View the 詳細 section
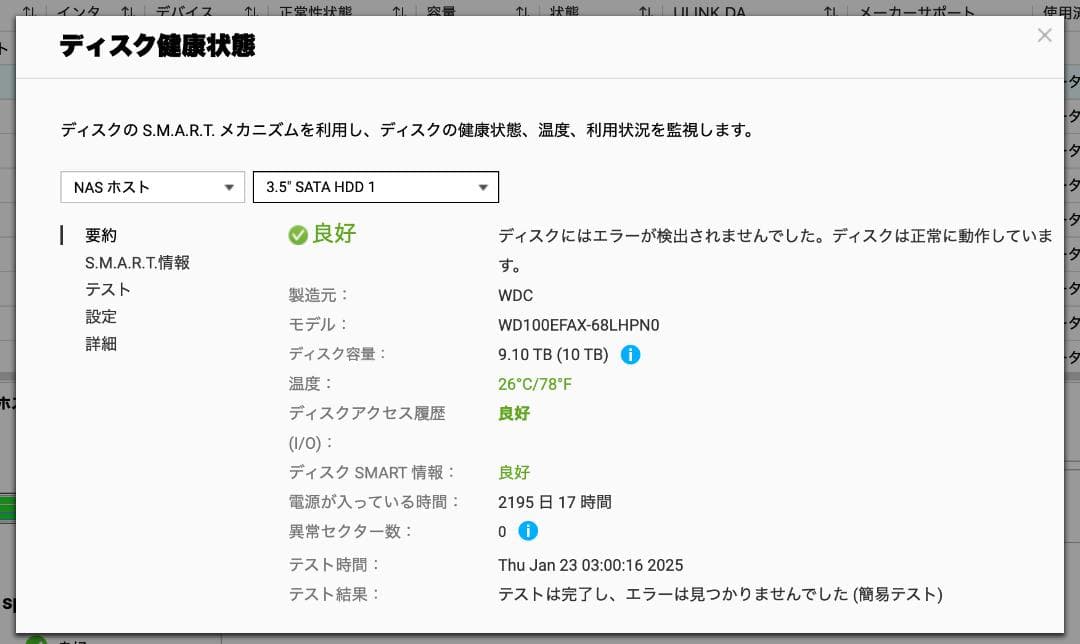The width and height of the screenshot is (1080, 644). (x=101, y=343)
